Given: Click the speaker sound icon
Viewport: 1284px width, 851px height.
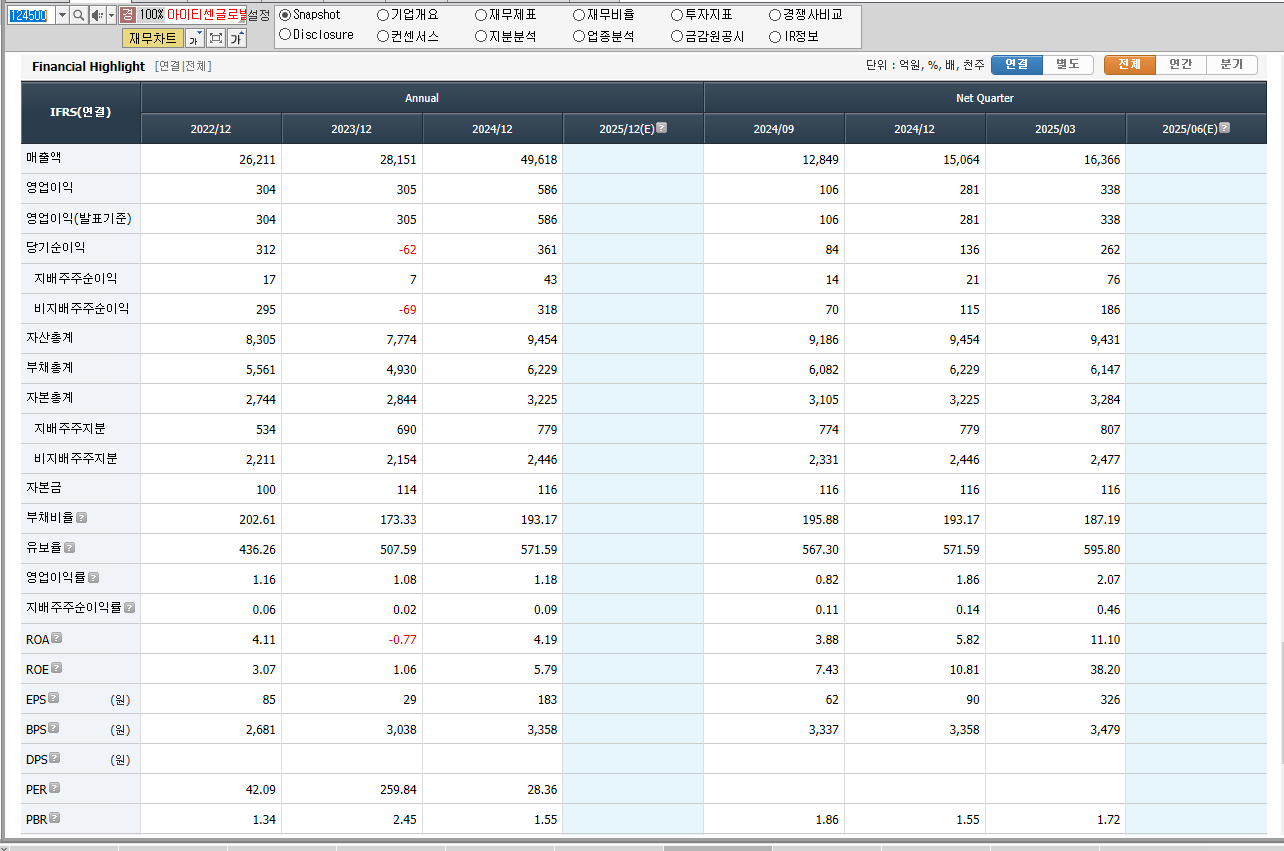Looking at the screenshot, I should coord(98,15).
